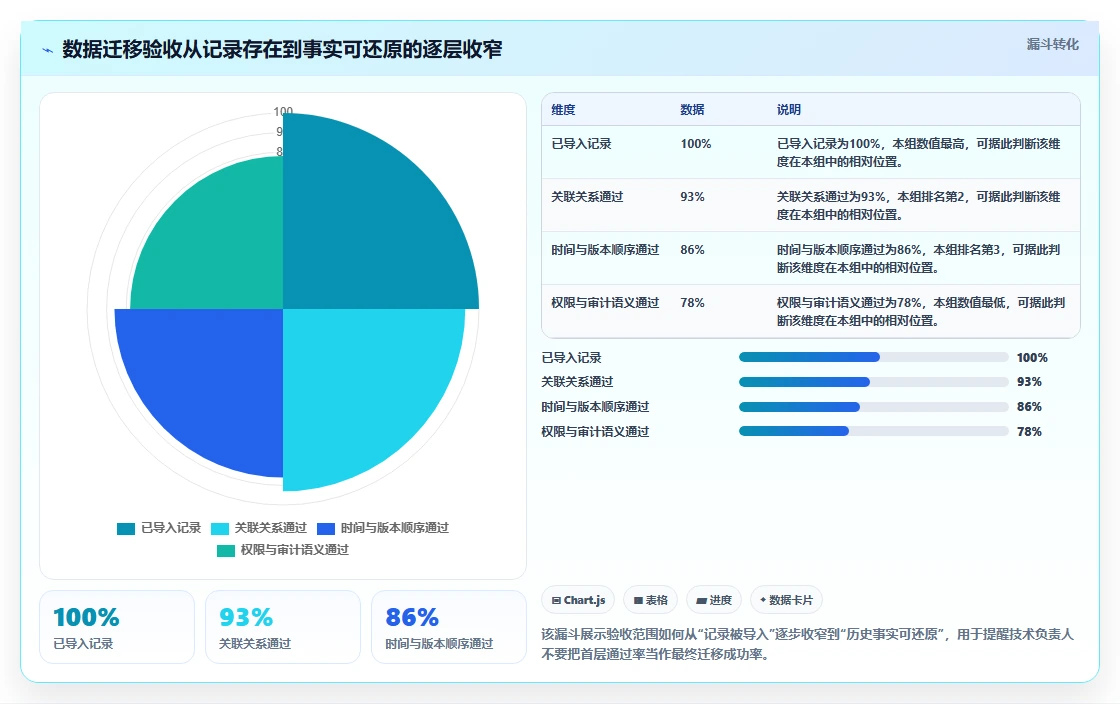Click the 已导入记录 progress bar
The height and width of the screenshot is (704, 1120).
tap(873, 357)
